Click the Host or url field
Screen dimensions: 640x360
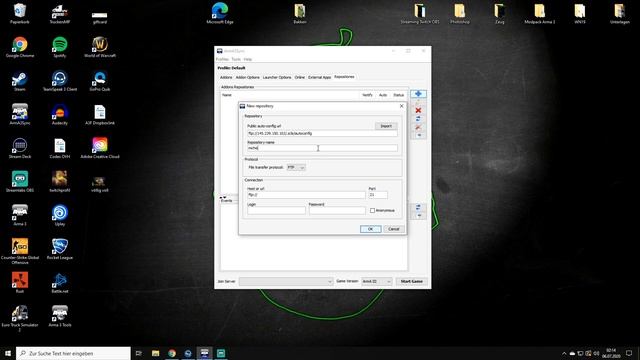tap(306, 195)
